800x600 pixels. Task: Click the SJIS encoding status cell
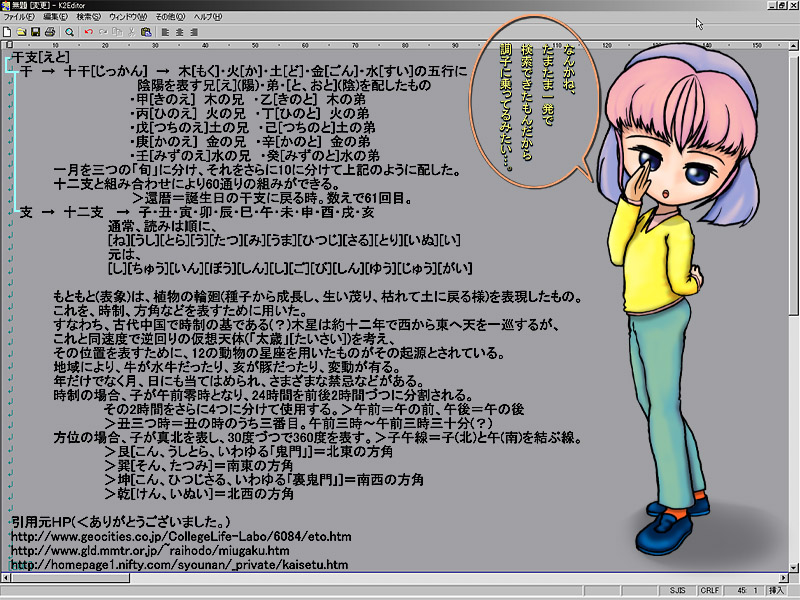coord(678,590)
